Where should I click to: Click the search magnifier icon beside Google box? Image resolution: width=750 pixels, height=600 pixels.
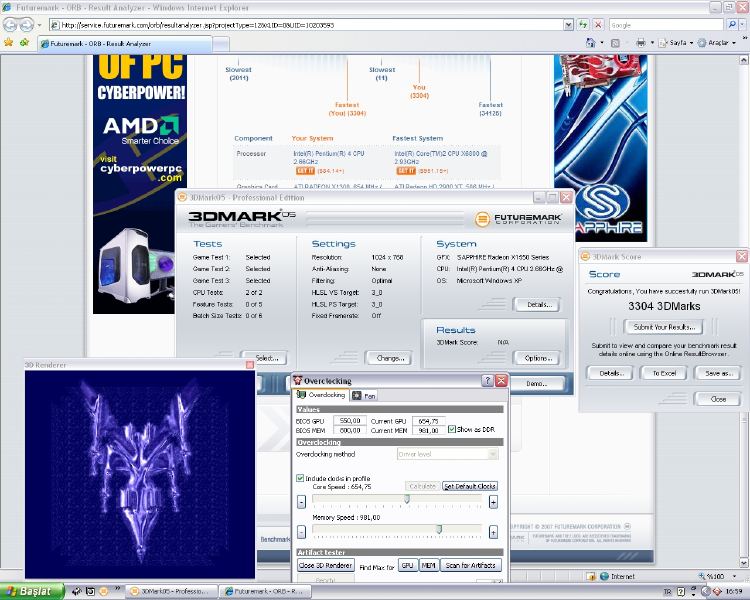click(x=732, y=24)
